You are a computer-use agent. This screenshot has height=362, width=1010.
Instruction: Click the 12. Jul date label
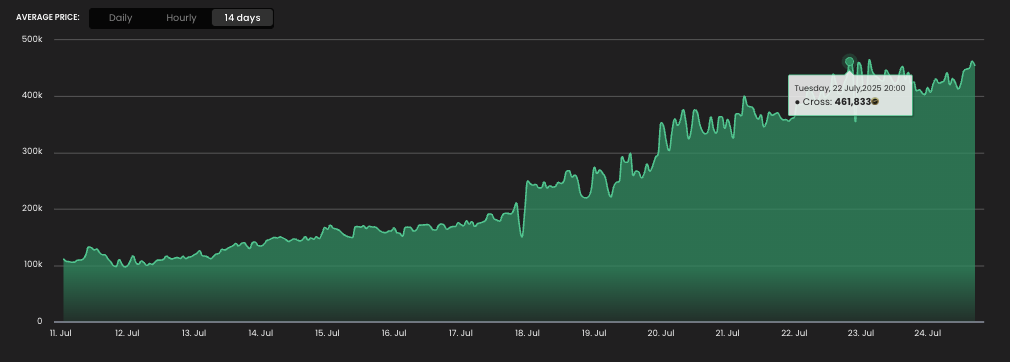tap(127, 333)
